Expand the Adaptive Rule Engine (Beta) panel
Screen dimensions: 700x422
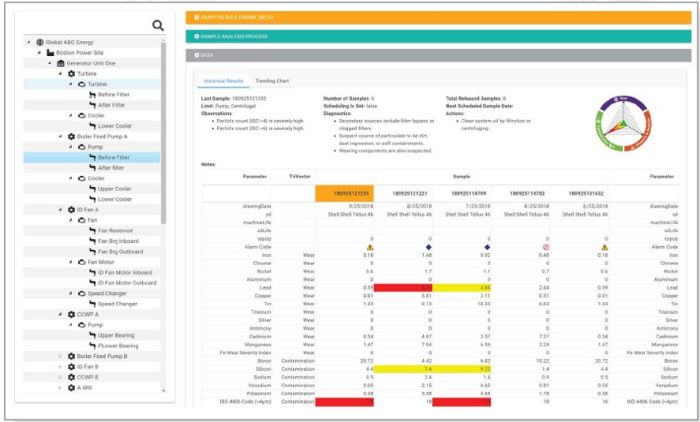tap(434, 18)
